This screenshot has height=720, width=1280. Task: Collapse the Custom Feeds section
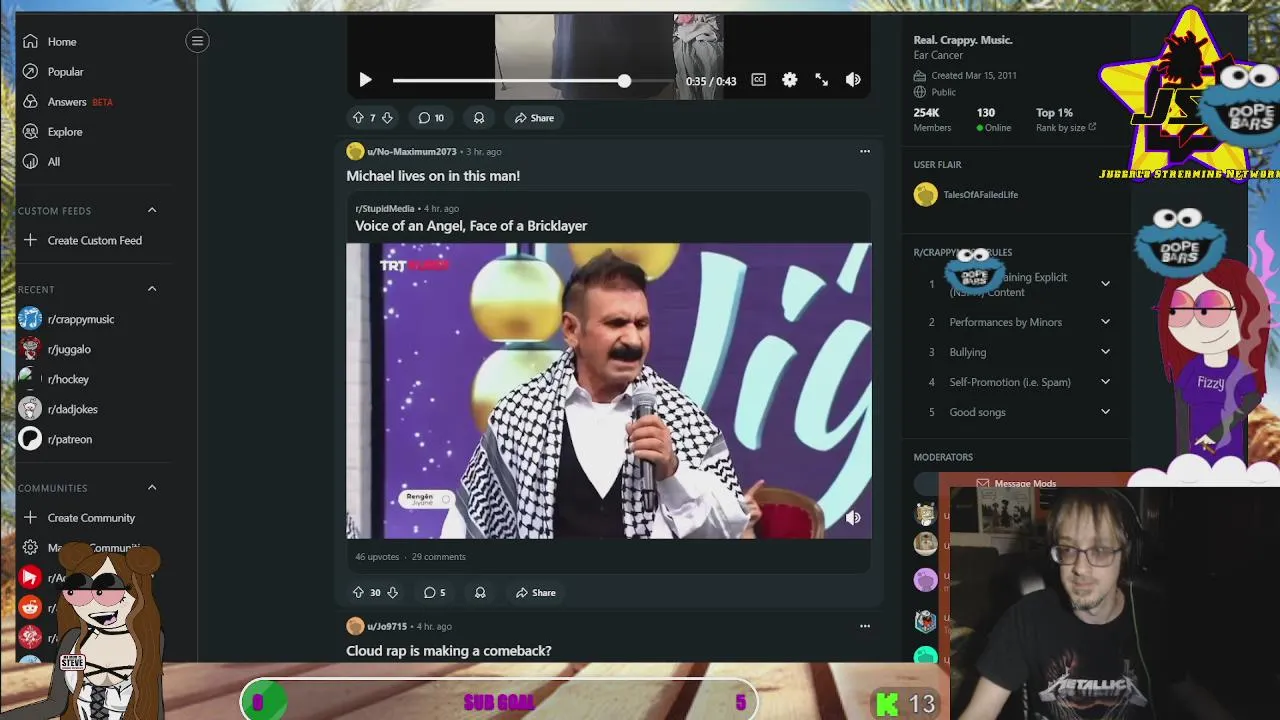152,210
